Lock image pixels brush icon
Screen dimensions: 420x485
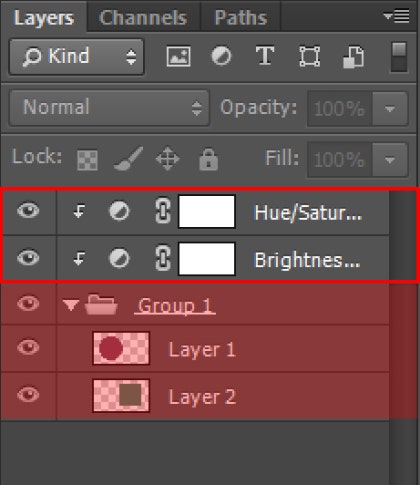tap(129, 159)
